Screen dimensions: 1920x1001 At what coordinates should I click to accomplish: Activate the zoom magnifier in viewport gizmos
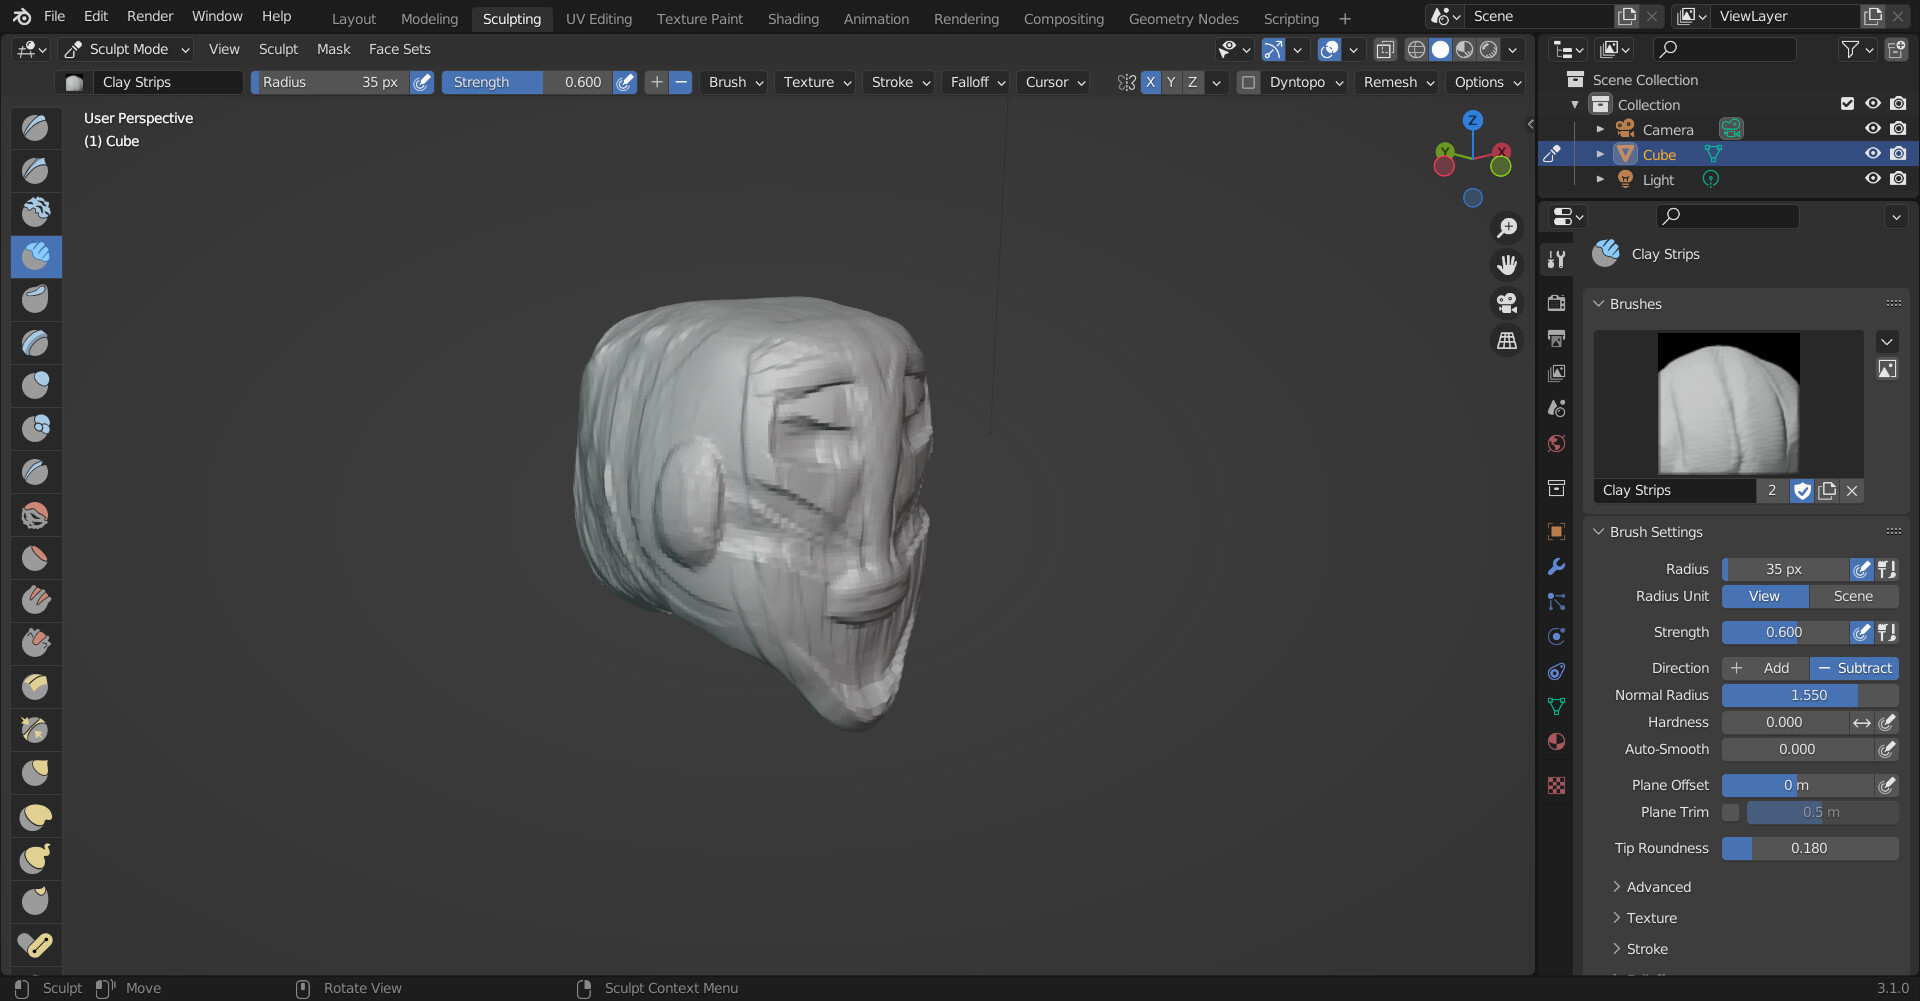1507,227
